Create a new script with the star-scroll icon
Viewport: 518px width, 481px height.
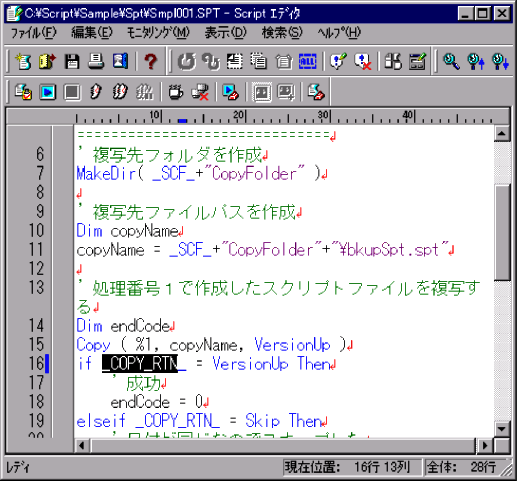point(23,61)
